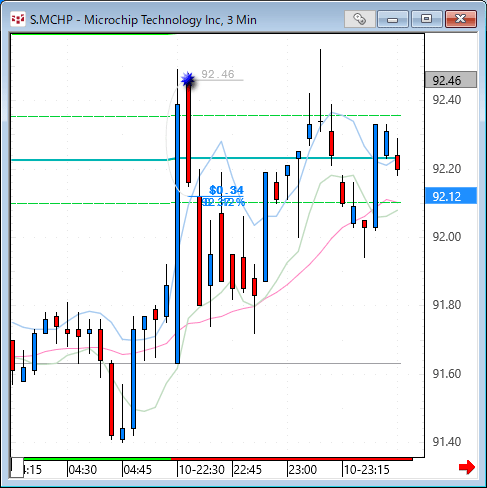The height and width of the screenshot is (488, 487).
Task: Click the 92.20 price scale value
Action: point(447,169)
